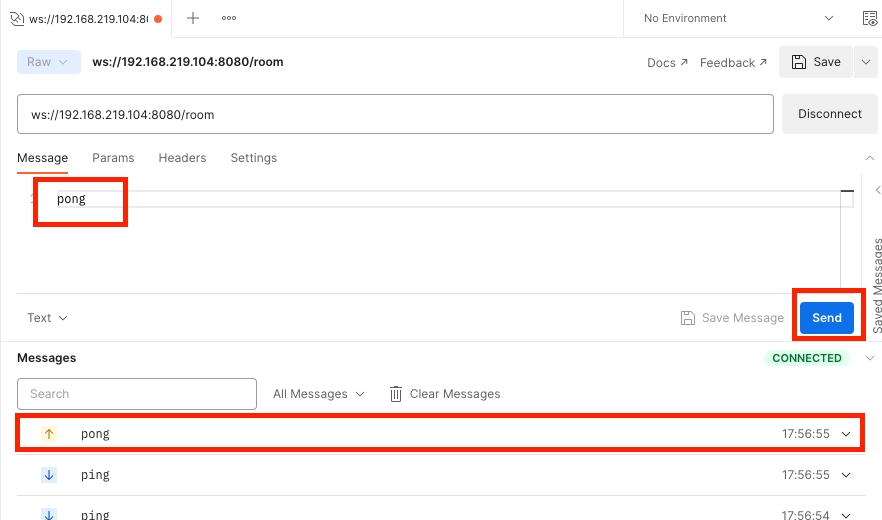Open a new tab with plus icon
The height and width of the screenshot is (520, 882).
pyautogui.click(x=193, y=18)
